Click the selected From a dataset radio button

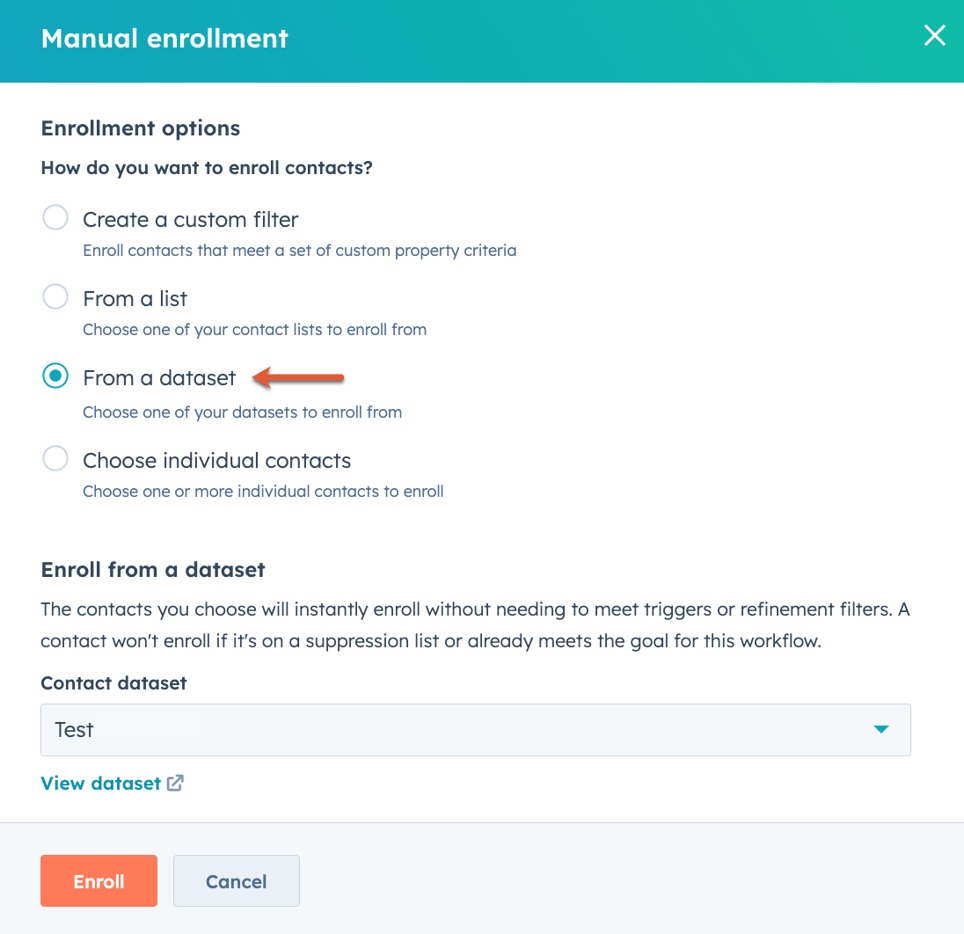click(x=55, y=376)
